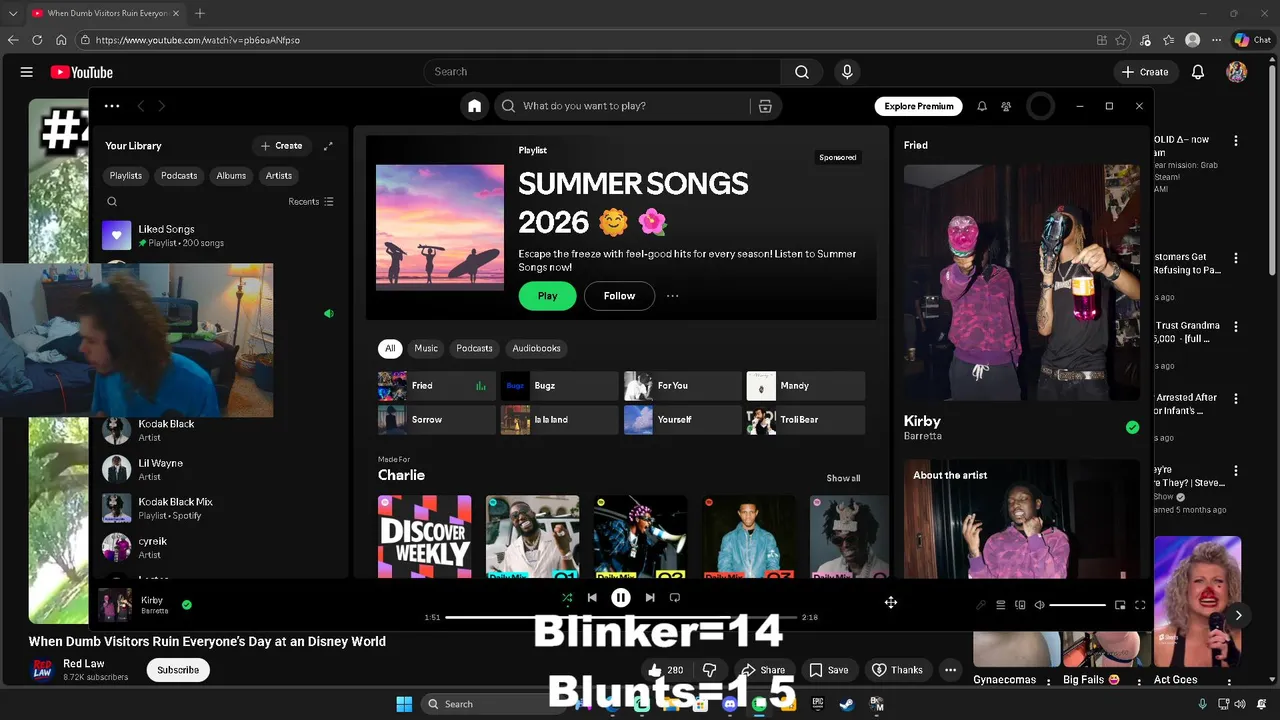Like the YouTube video with 280 likes
Screen dimensions: 1280x720
tap(666, 670)
